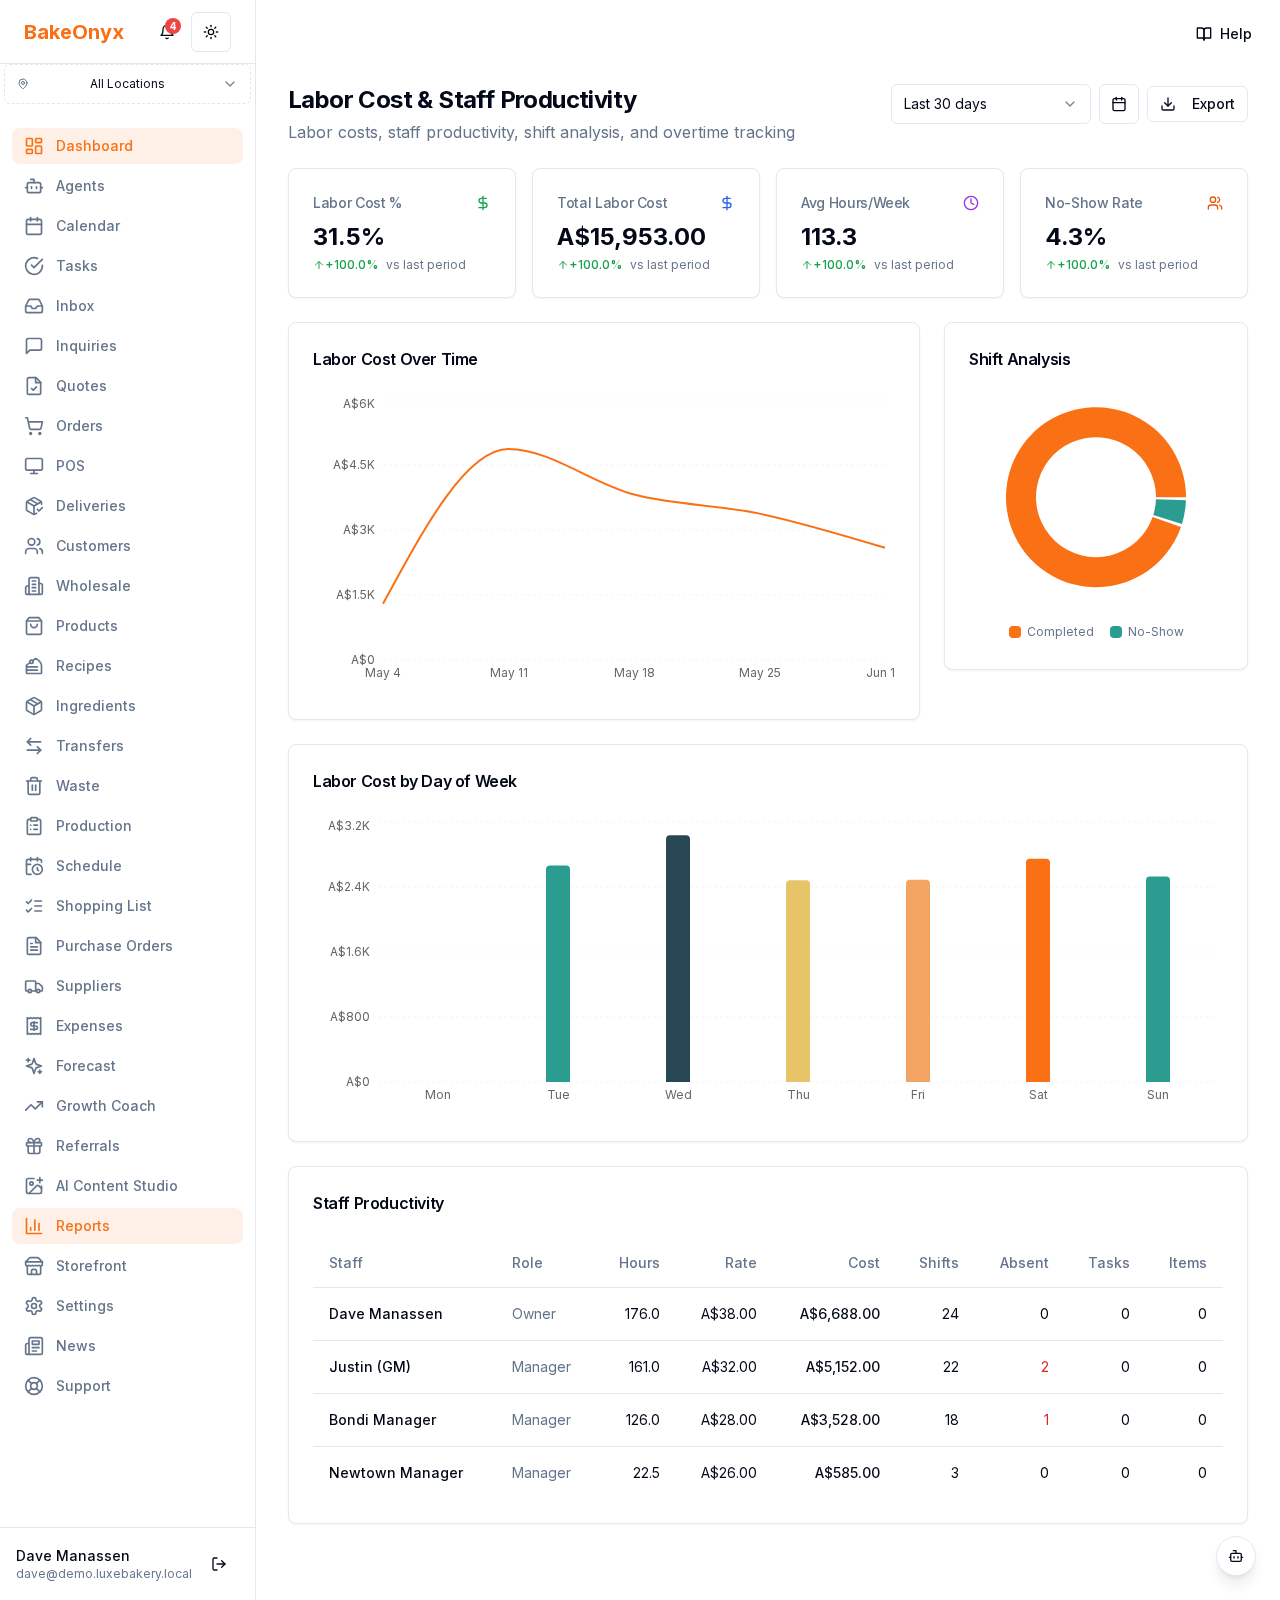Open the chat bot floating icon
This screenshot has width=1280, height=1600.
click(1236, 1556)
